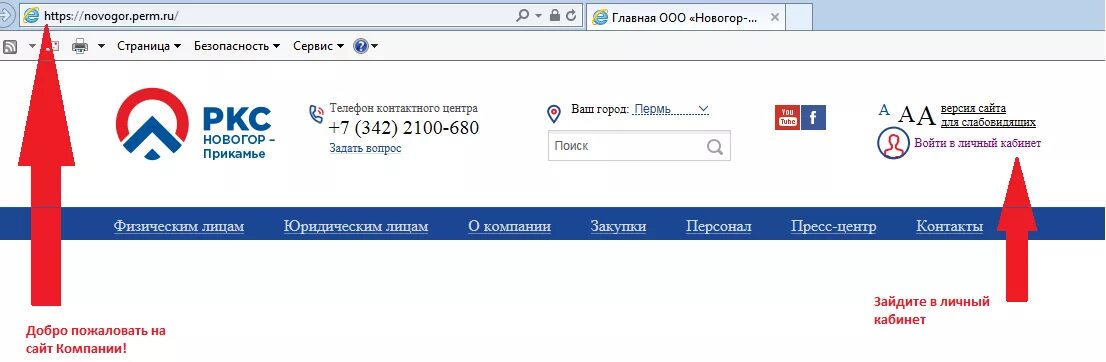Image resolution: width=1106 pixels, height=362 pixels.
Task: Open the YouTube channel icon
Action: (x=786, y=118)
